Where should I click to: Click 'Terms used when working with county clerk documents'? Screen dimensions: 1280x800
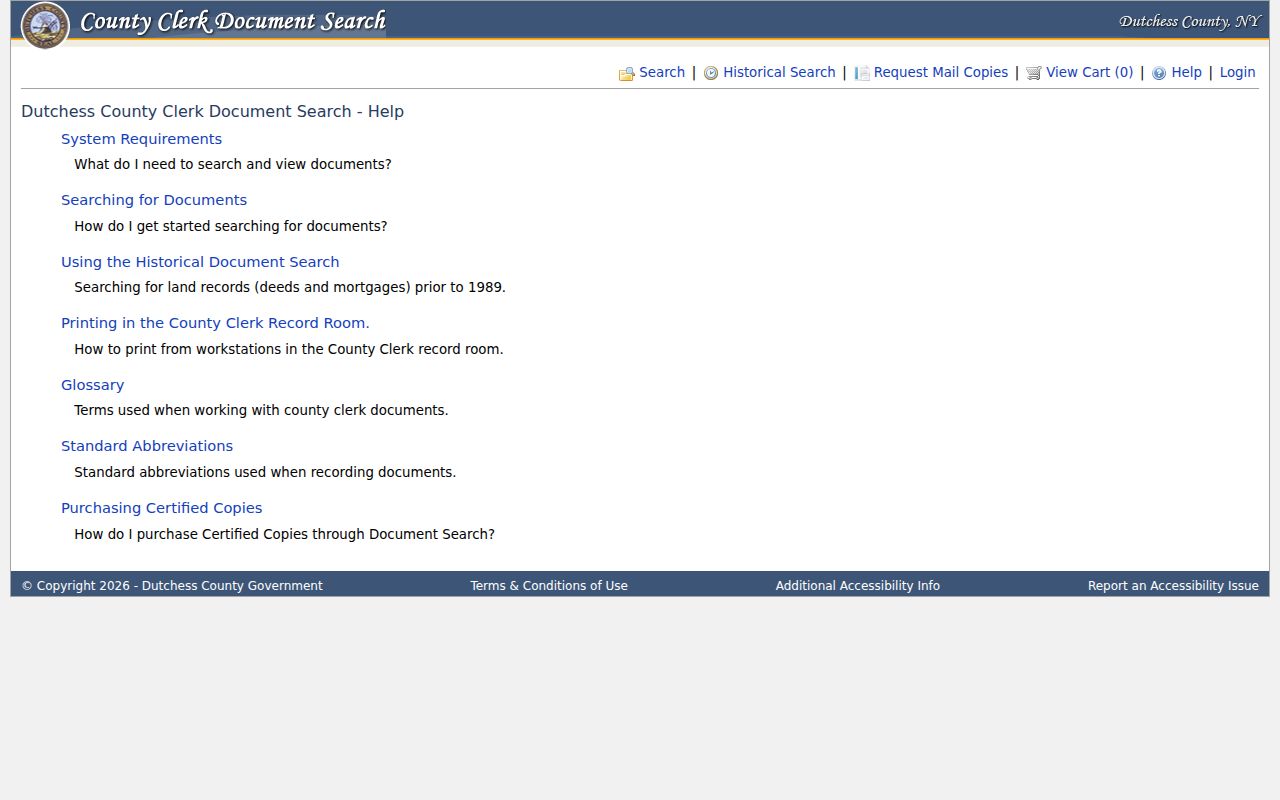pyautogui.click(x=261, y=410)
